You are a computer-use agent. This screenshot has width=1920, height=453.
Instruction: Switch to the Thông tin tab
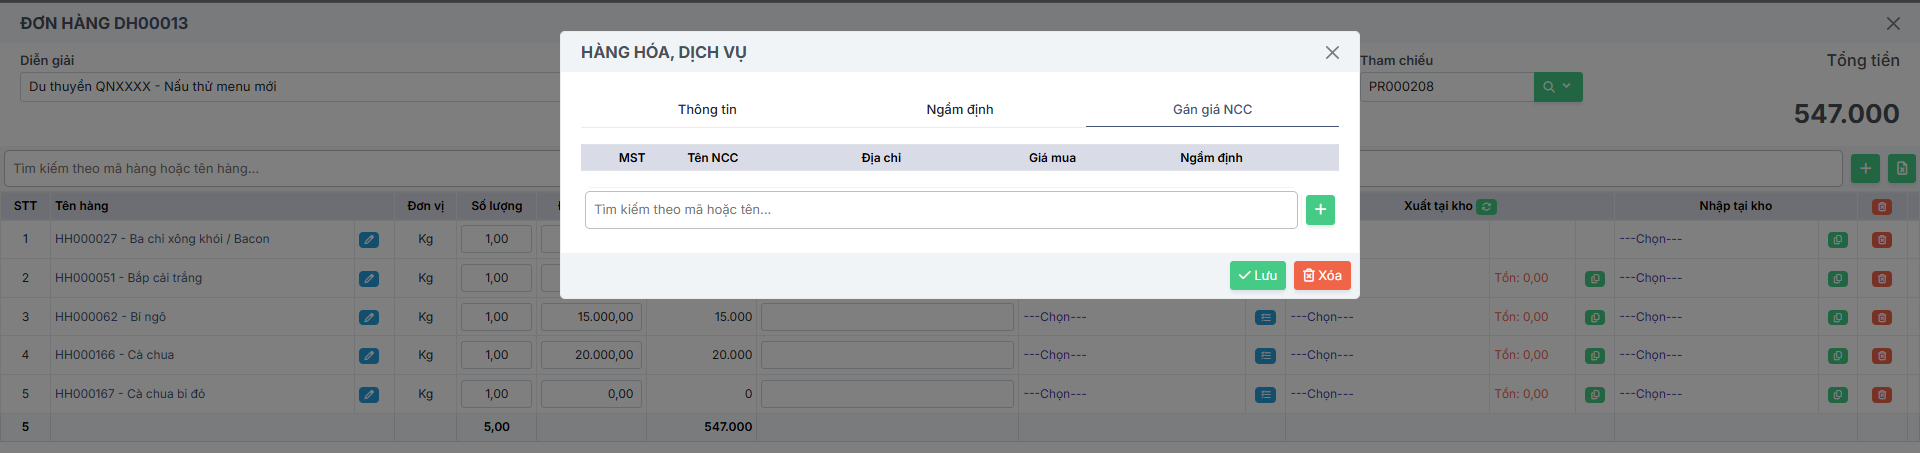tap(707, 110)
